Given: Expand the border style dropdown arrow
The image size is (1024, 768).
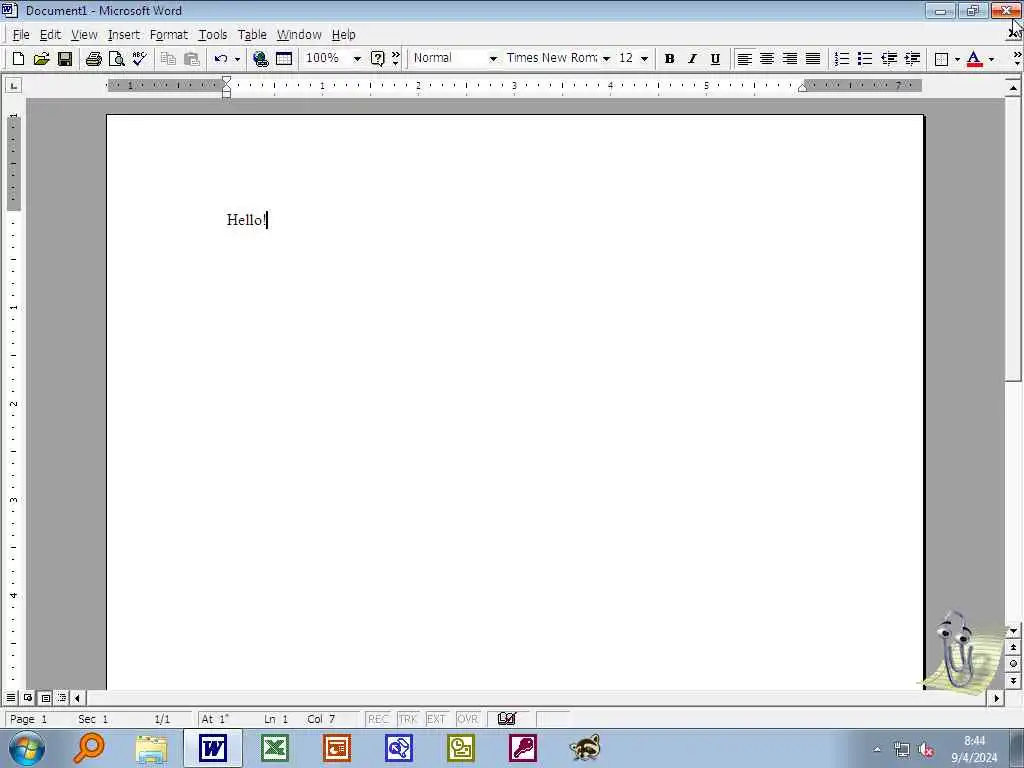Looking at the screenshot, I should [957, 59].
